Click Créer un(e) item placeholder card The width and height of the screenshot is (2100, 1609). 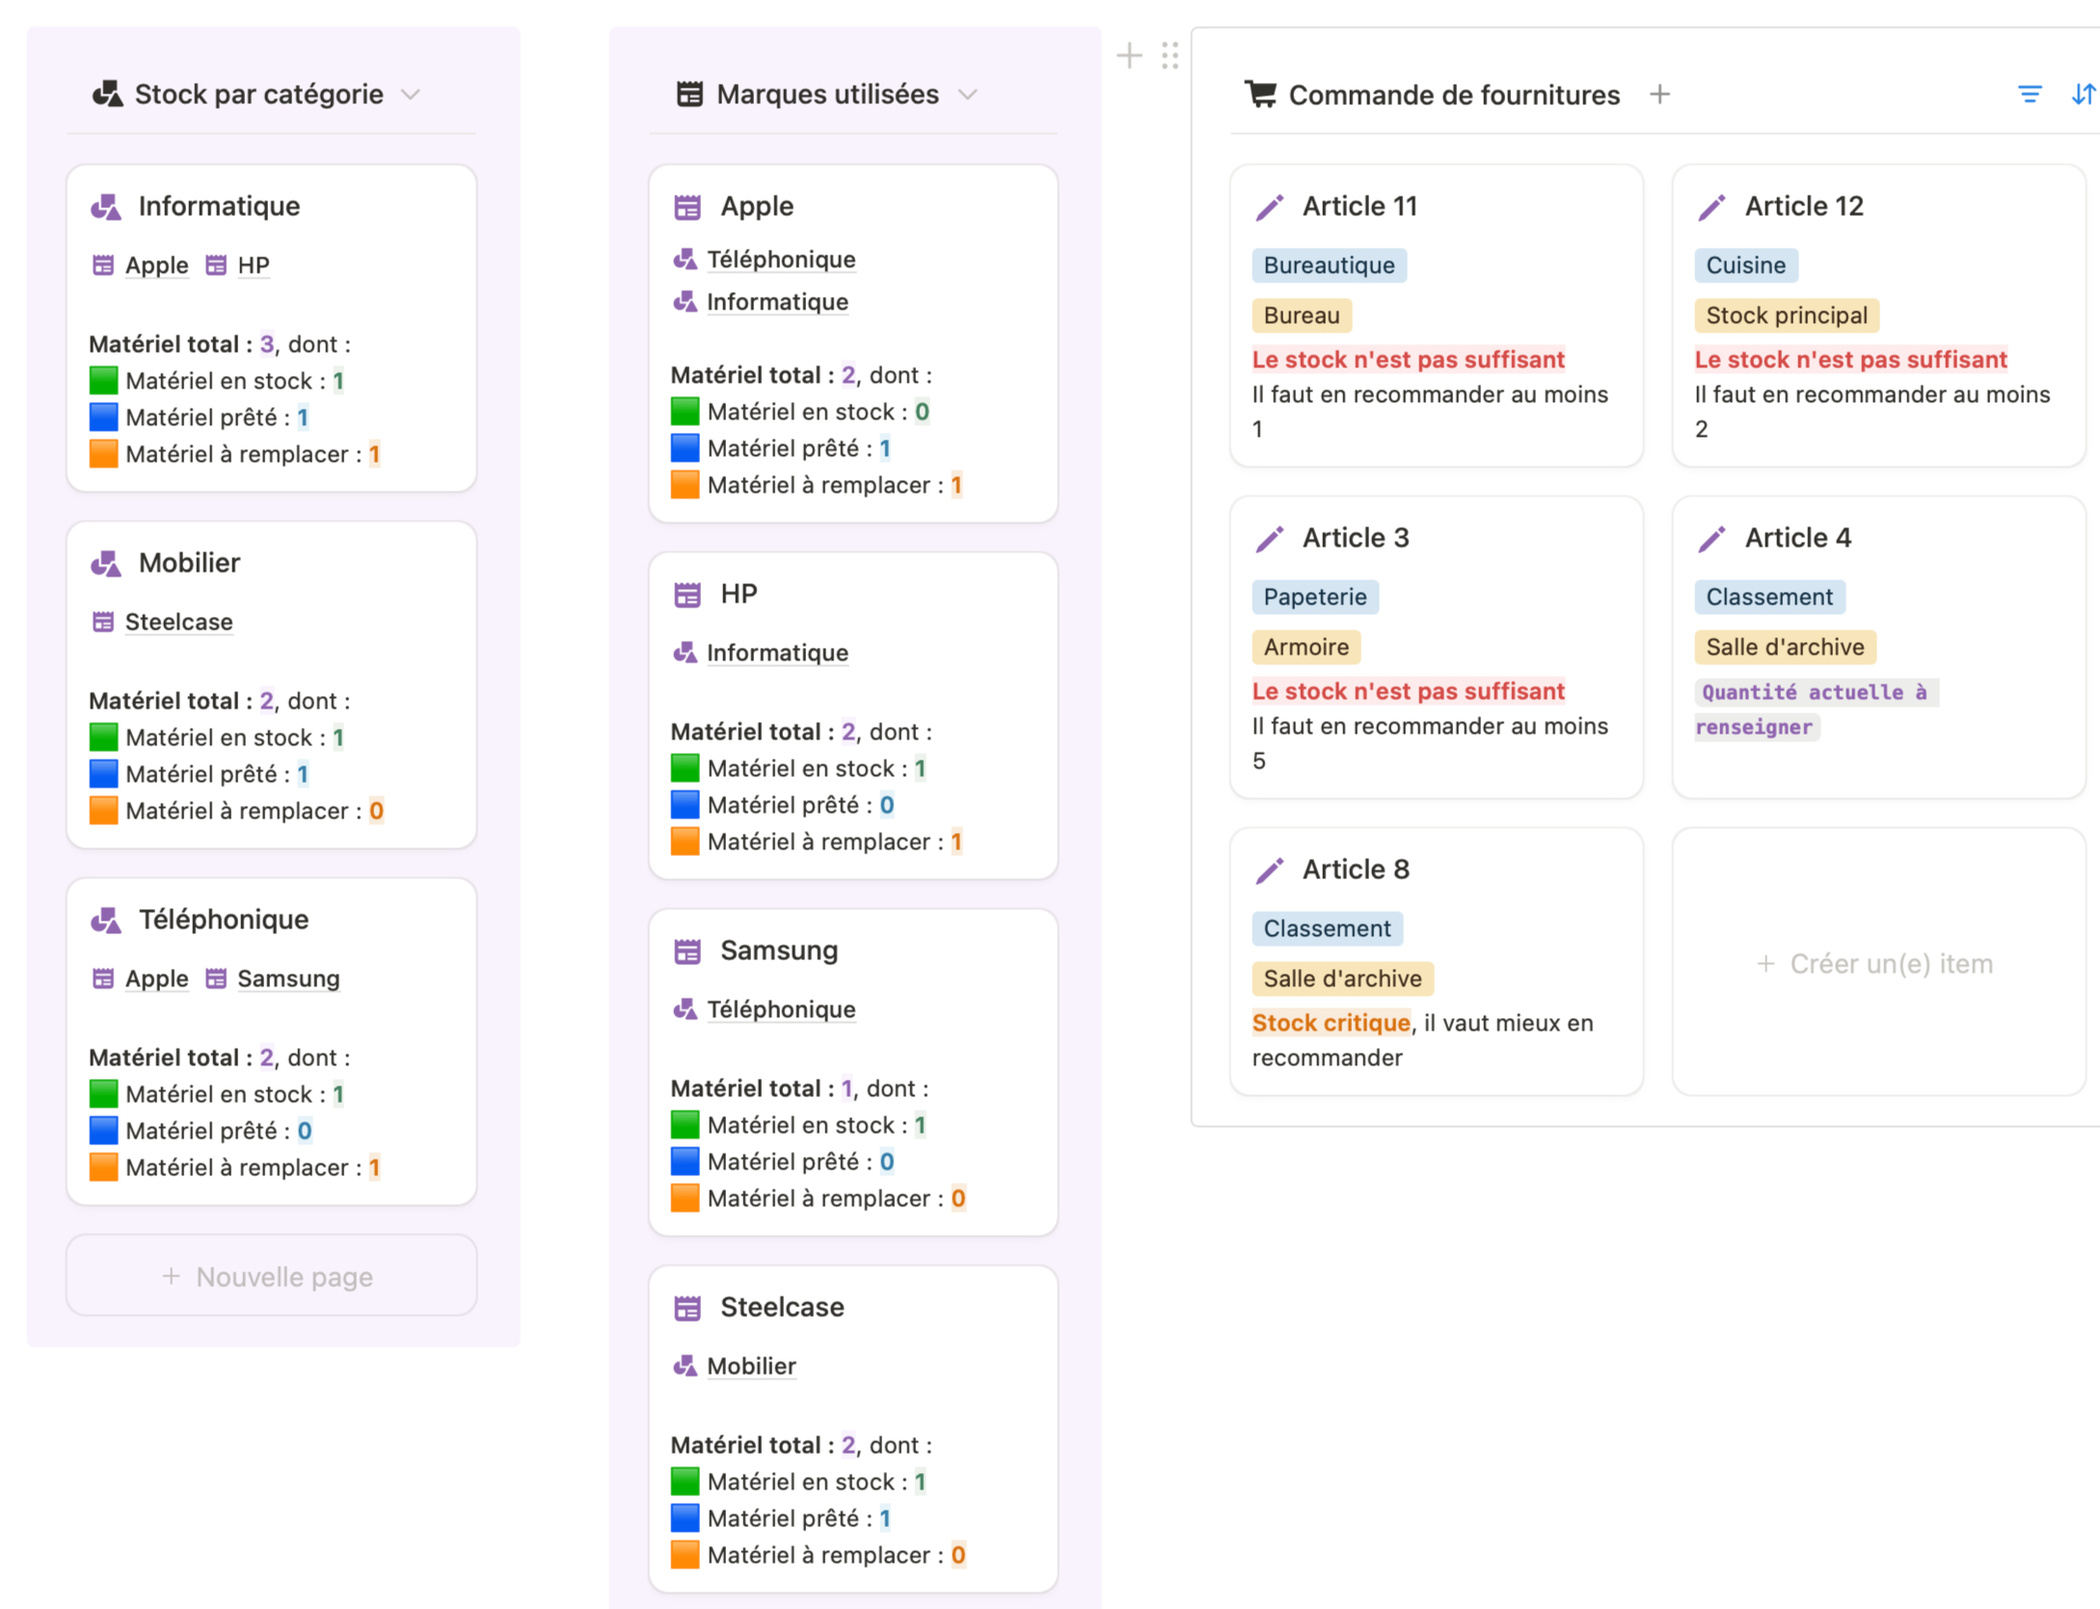[1877, 963]
